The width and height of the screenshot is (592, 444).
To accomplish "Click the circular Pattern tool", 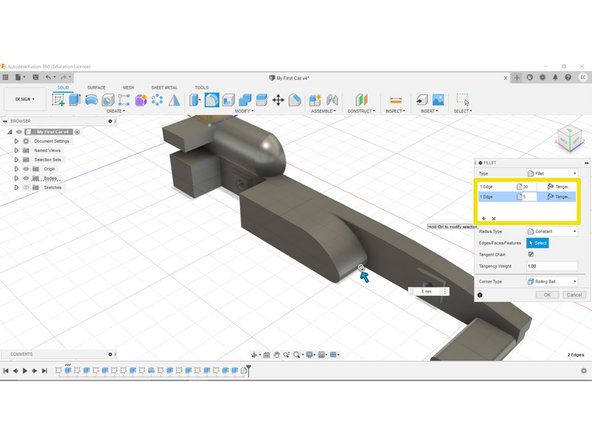I will (157, 100).
